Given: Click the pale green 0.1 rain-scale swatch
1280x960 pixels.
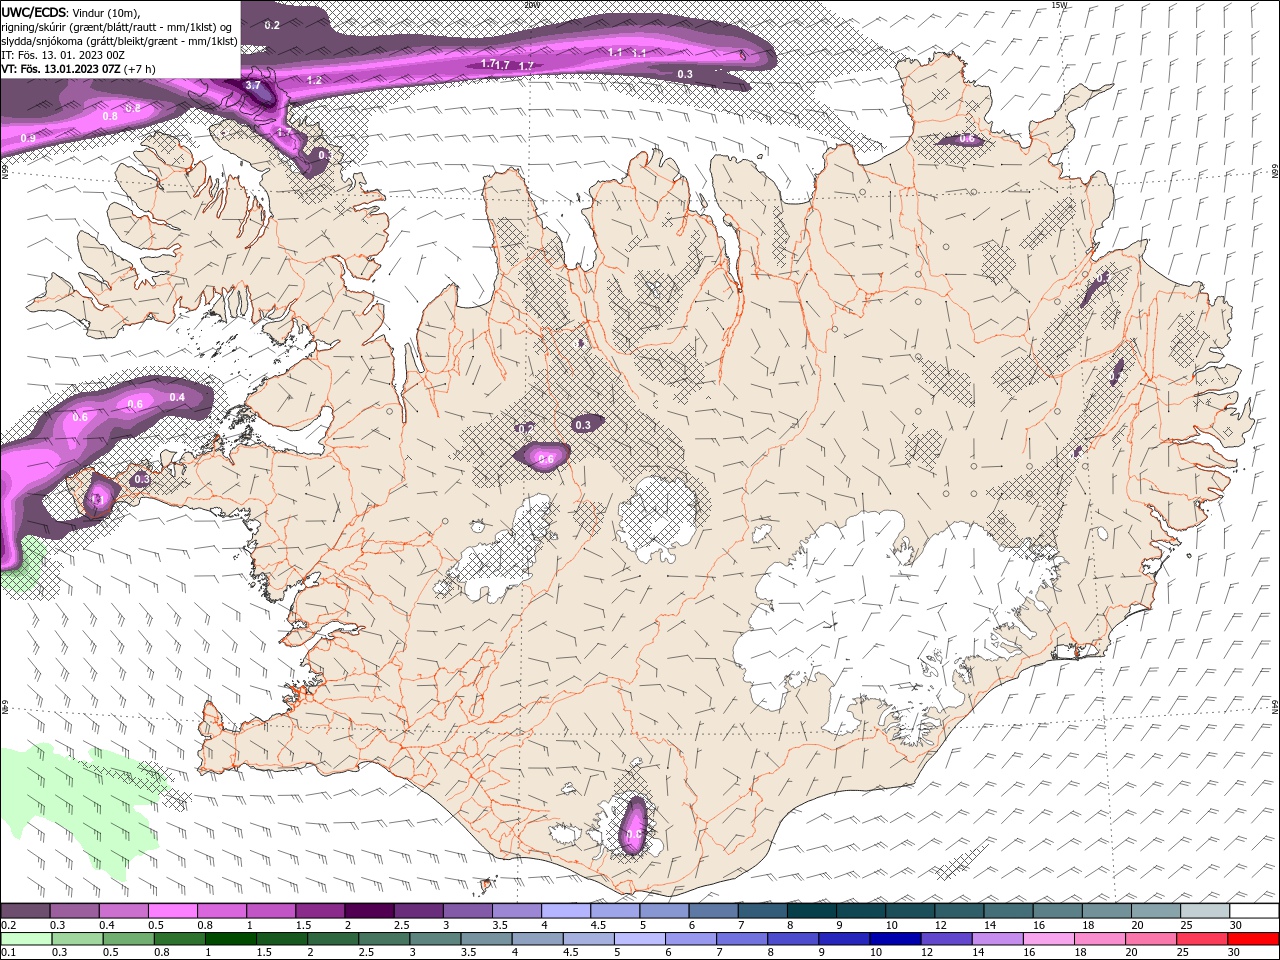Looking at the screenshot, I should pos(26,939).
